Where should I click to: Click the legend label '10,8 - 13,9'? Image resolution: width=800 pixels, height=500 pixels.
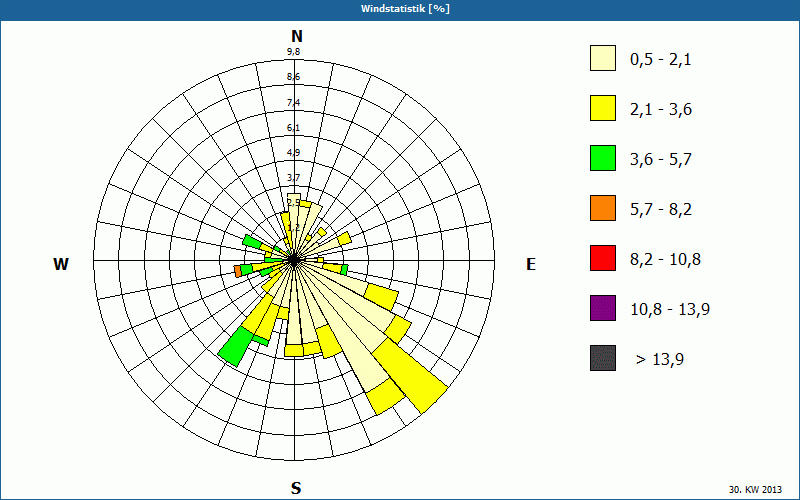tap(670, 310)
